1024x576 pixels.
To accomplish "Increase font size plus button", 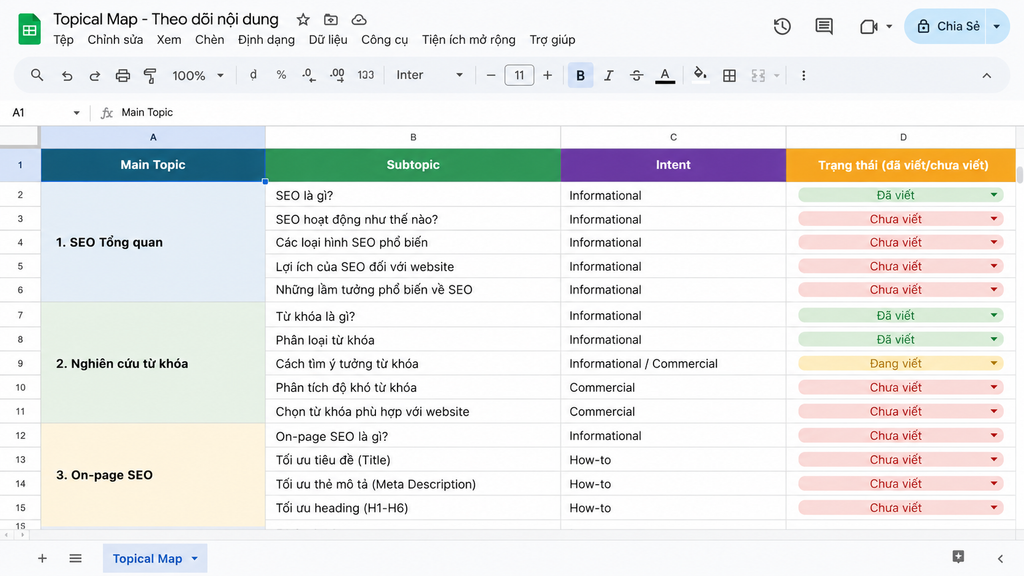I will tap(547, 75).
